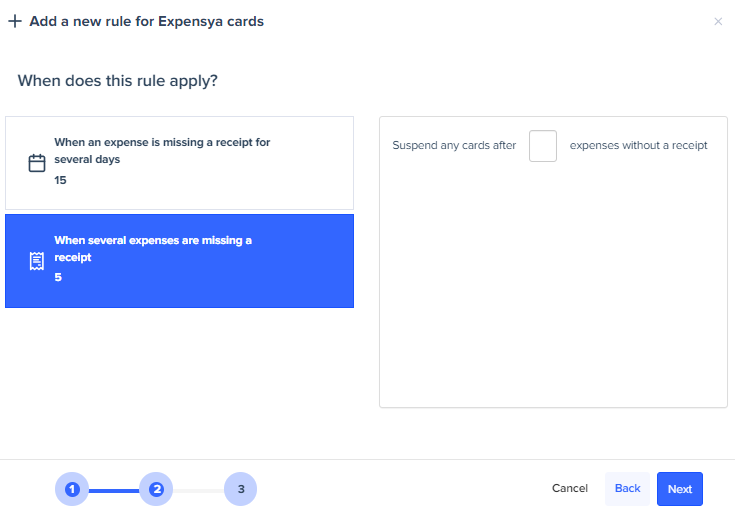Click the Cancel link
The width and height of the screenshot is (735, 513).
coord(570,489)
